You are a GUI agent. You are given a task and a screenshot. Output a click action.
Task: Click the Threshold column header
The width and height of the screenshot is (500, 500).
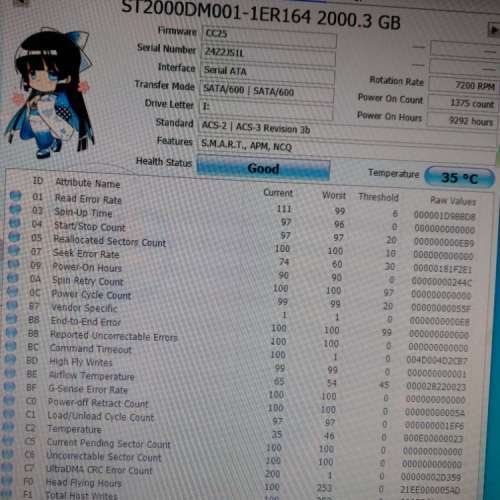click(378, 197)
